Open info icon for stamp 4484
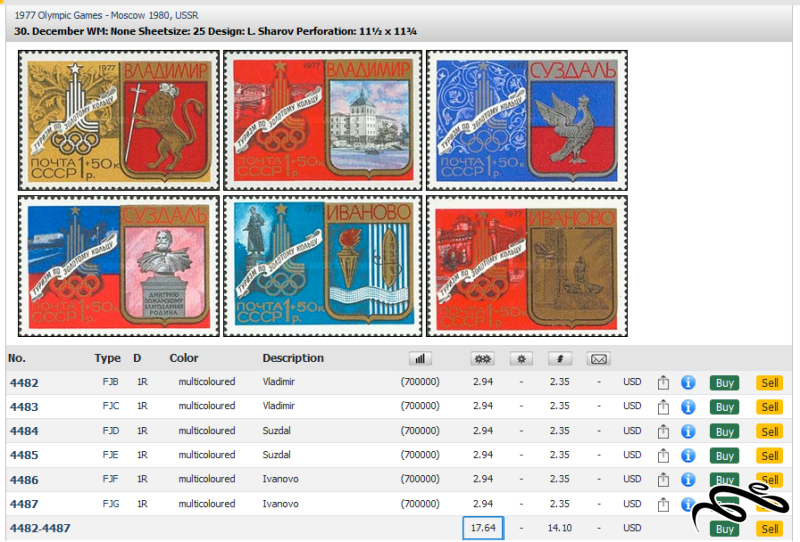Screen dimensions: 800x542 pyautogui.click(x=688, y=431)
